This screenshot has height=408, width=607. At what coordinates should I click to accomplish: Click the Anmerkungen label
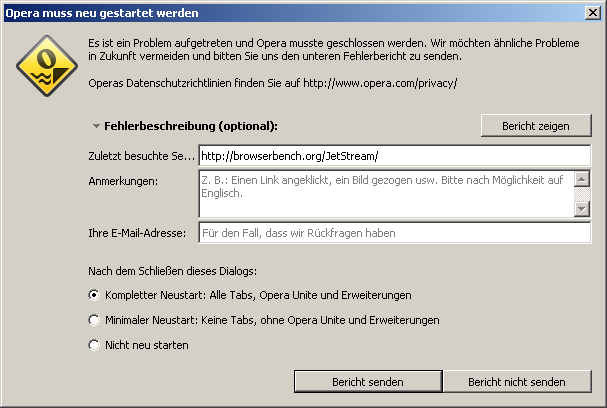point(123,181)
